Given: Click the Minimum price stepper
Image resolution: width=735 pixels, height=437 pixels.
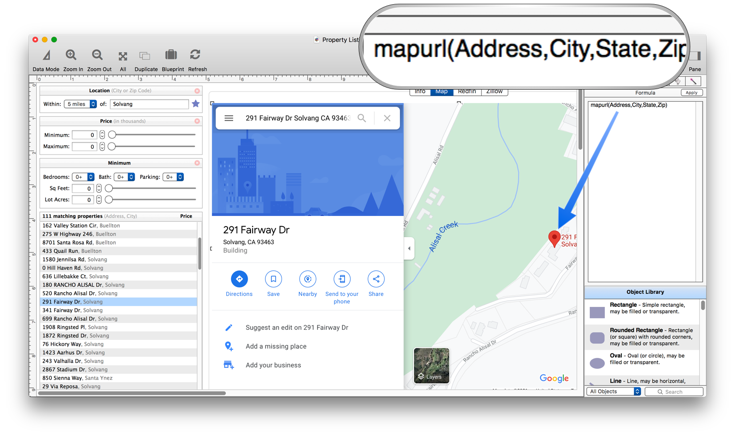Looking at the screenshot, I should click(x=102, y=135).
